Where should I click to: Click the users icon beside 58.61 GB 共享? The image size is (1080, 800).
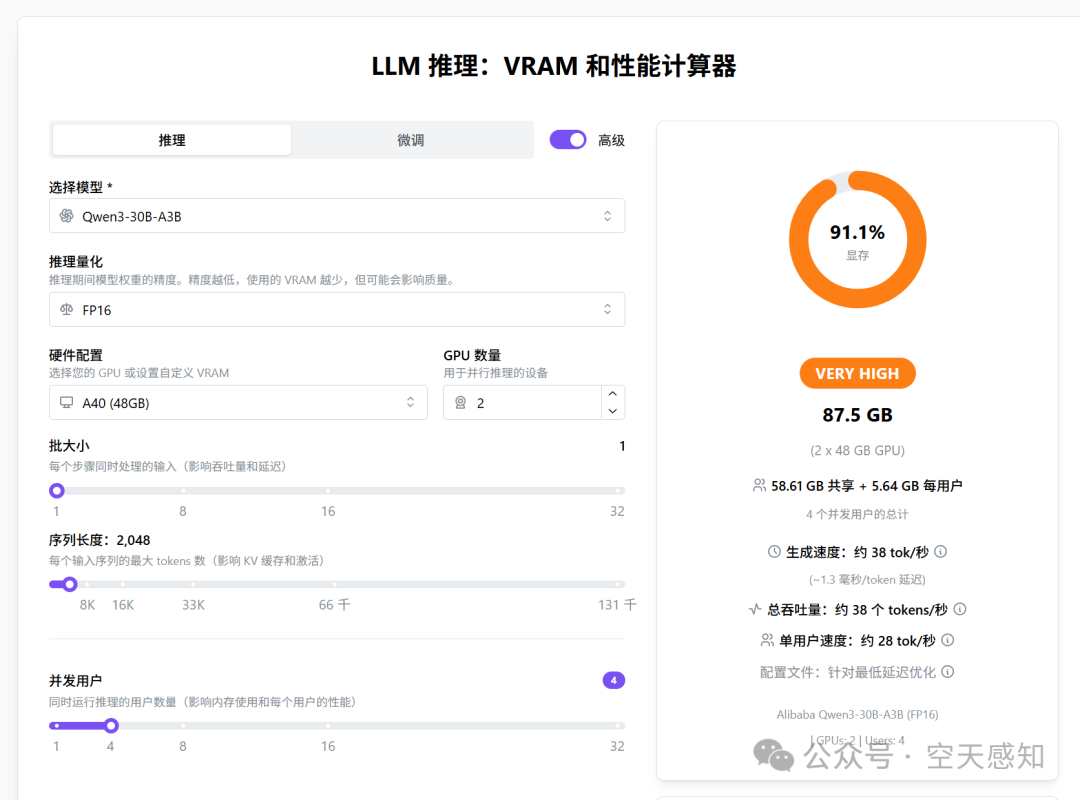click(759, 486)
